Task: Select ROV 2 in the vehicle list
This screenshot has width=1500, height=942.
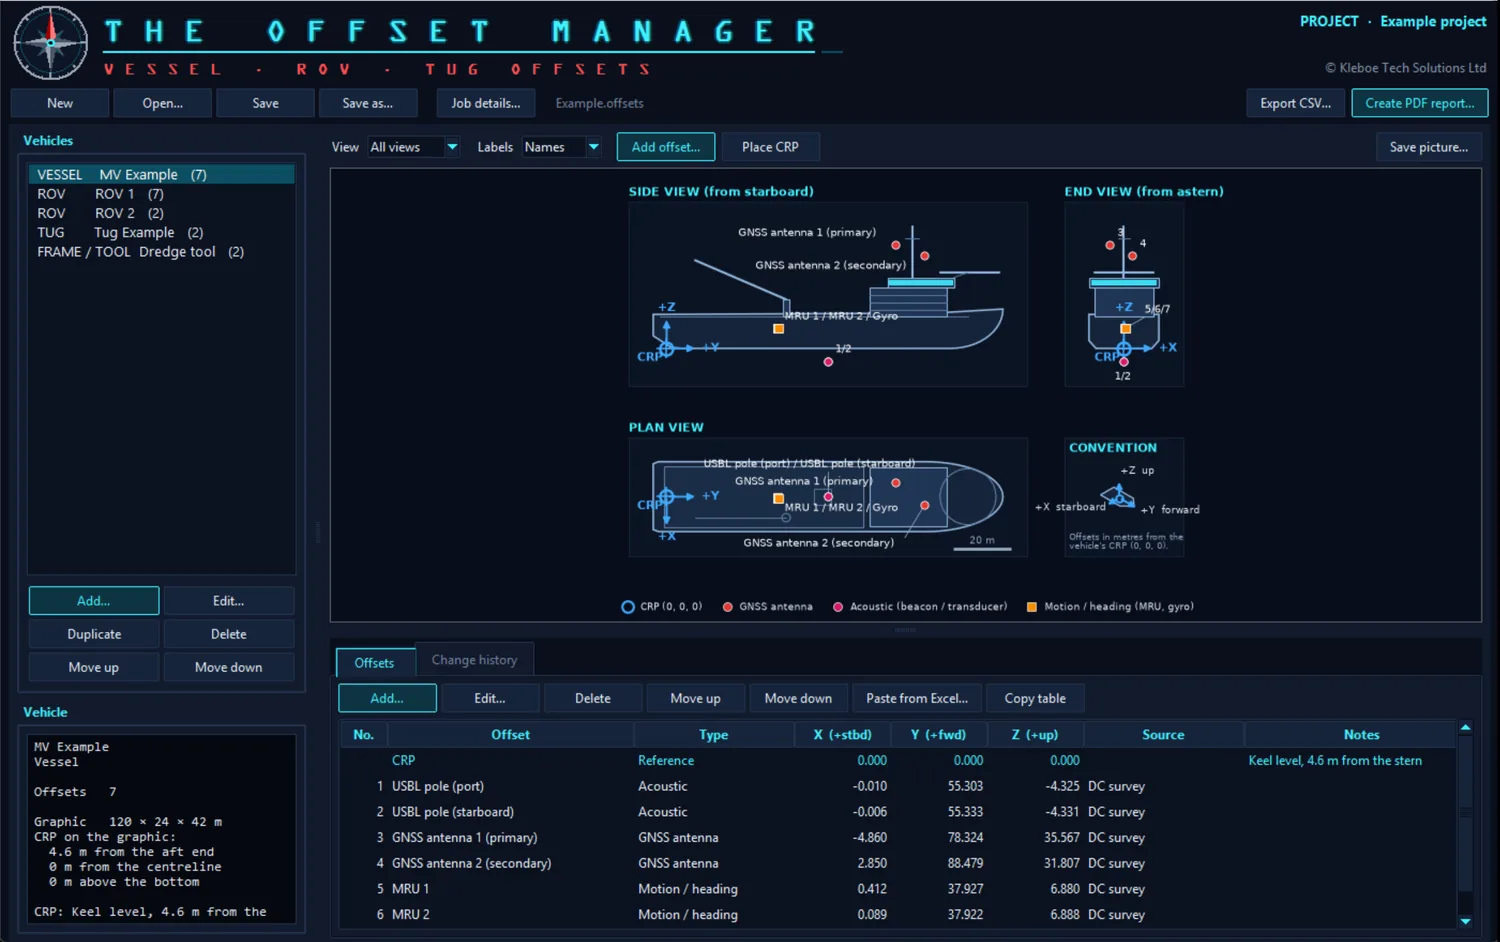Action: (161, 213)
